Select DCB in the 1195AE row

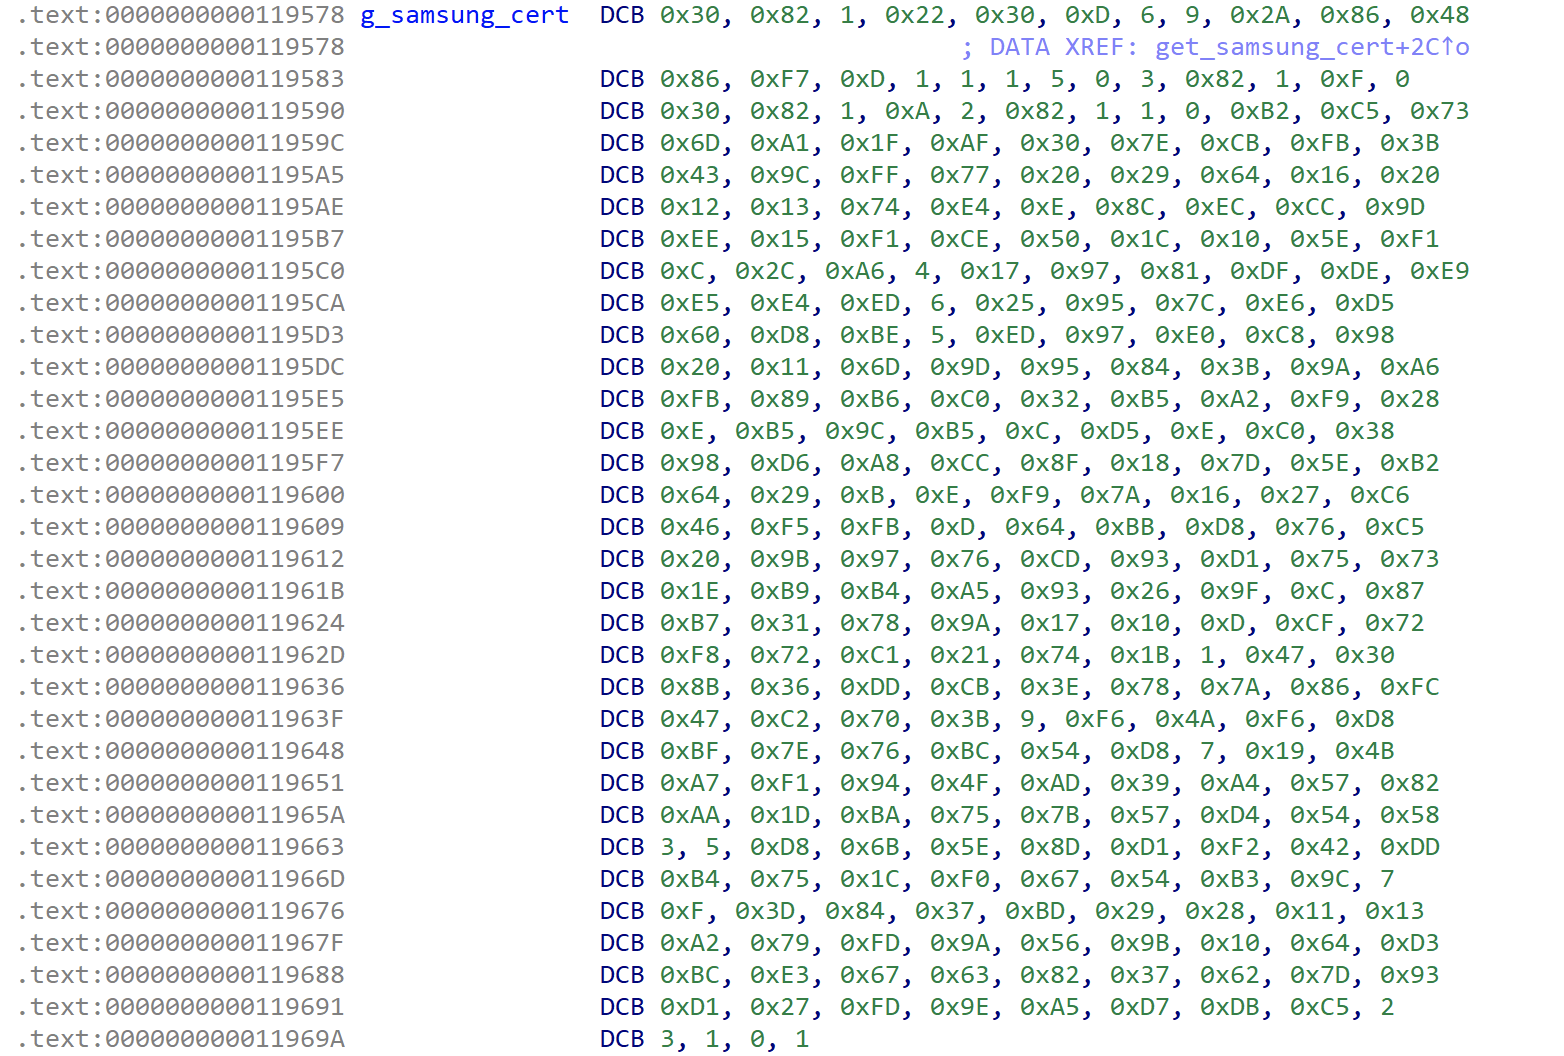pos(622,207)
